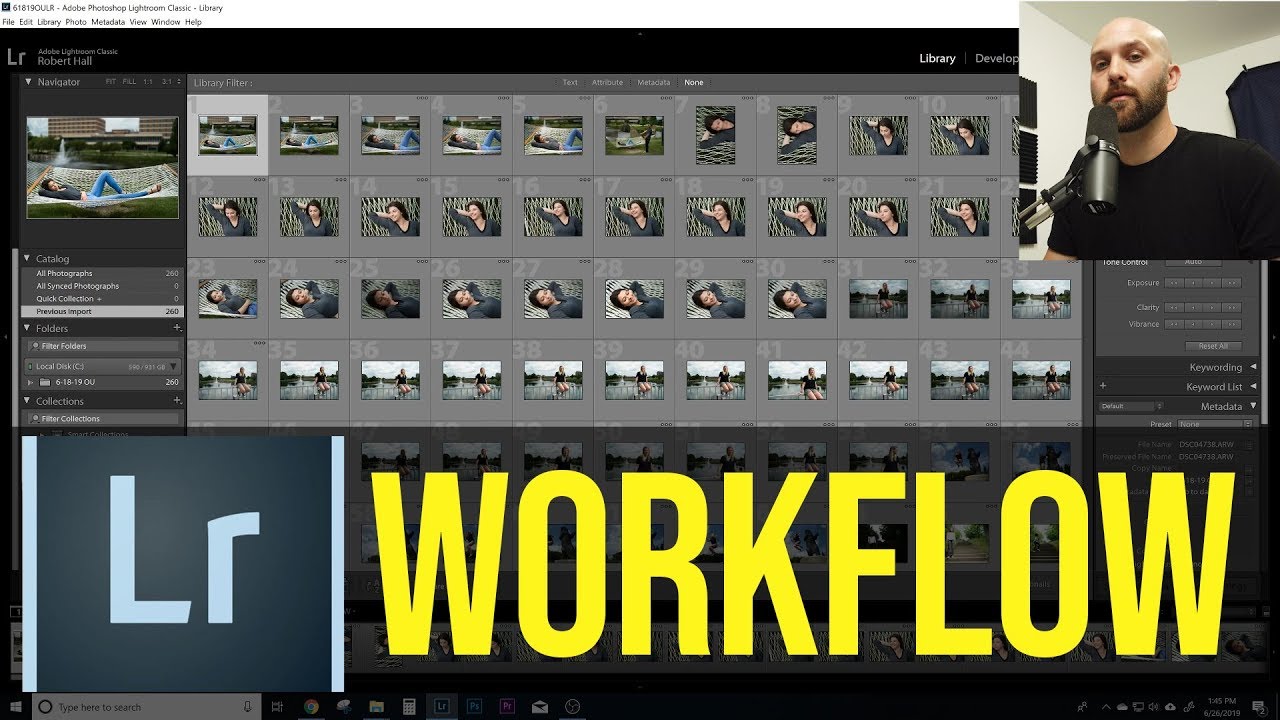Click the Filter Folders search field
1280x720 pixels.
103,346
